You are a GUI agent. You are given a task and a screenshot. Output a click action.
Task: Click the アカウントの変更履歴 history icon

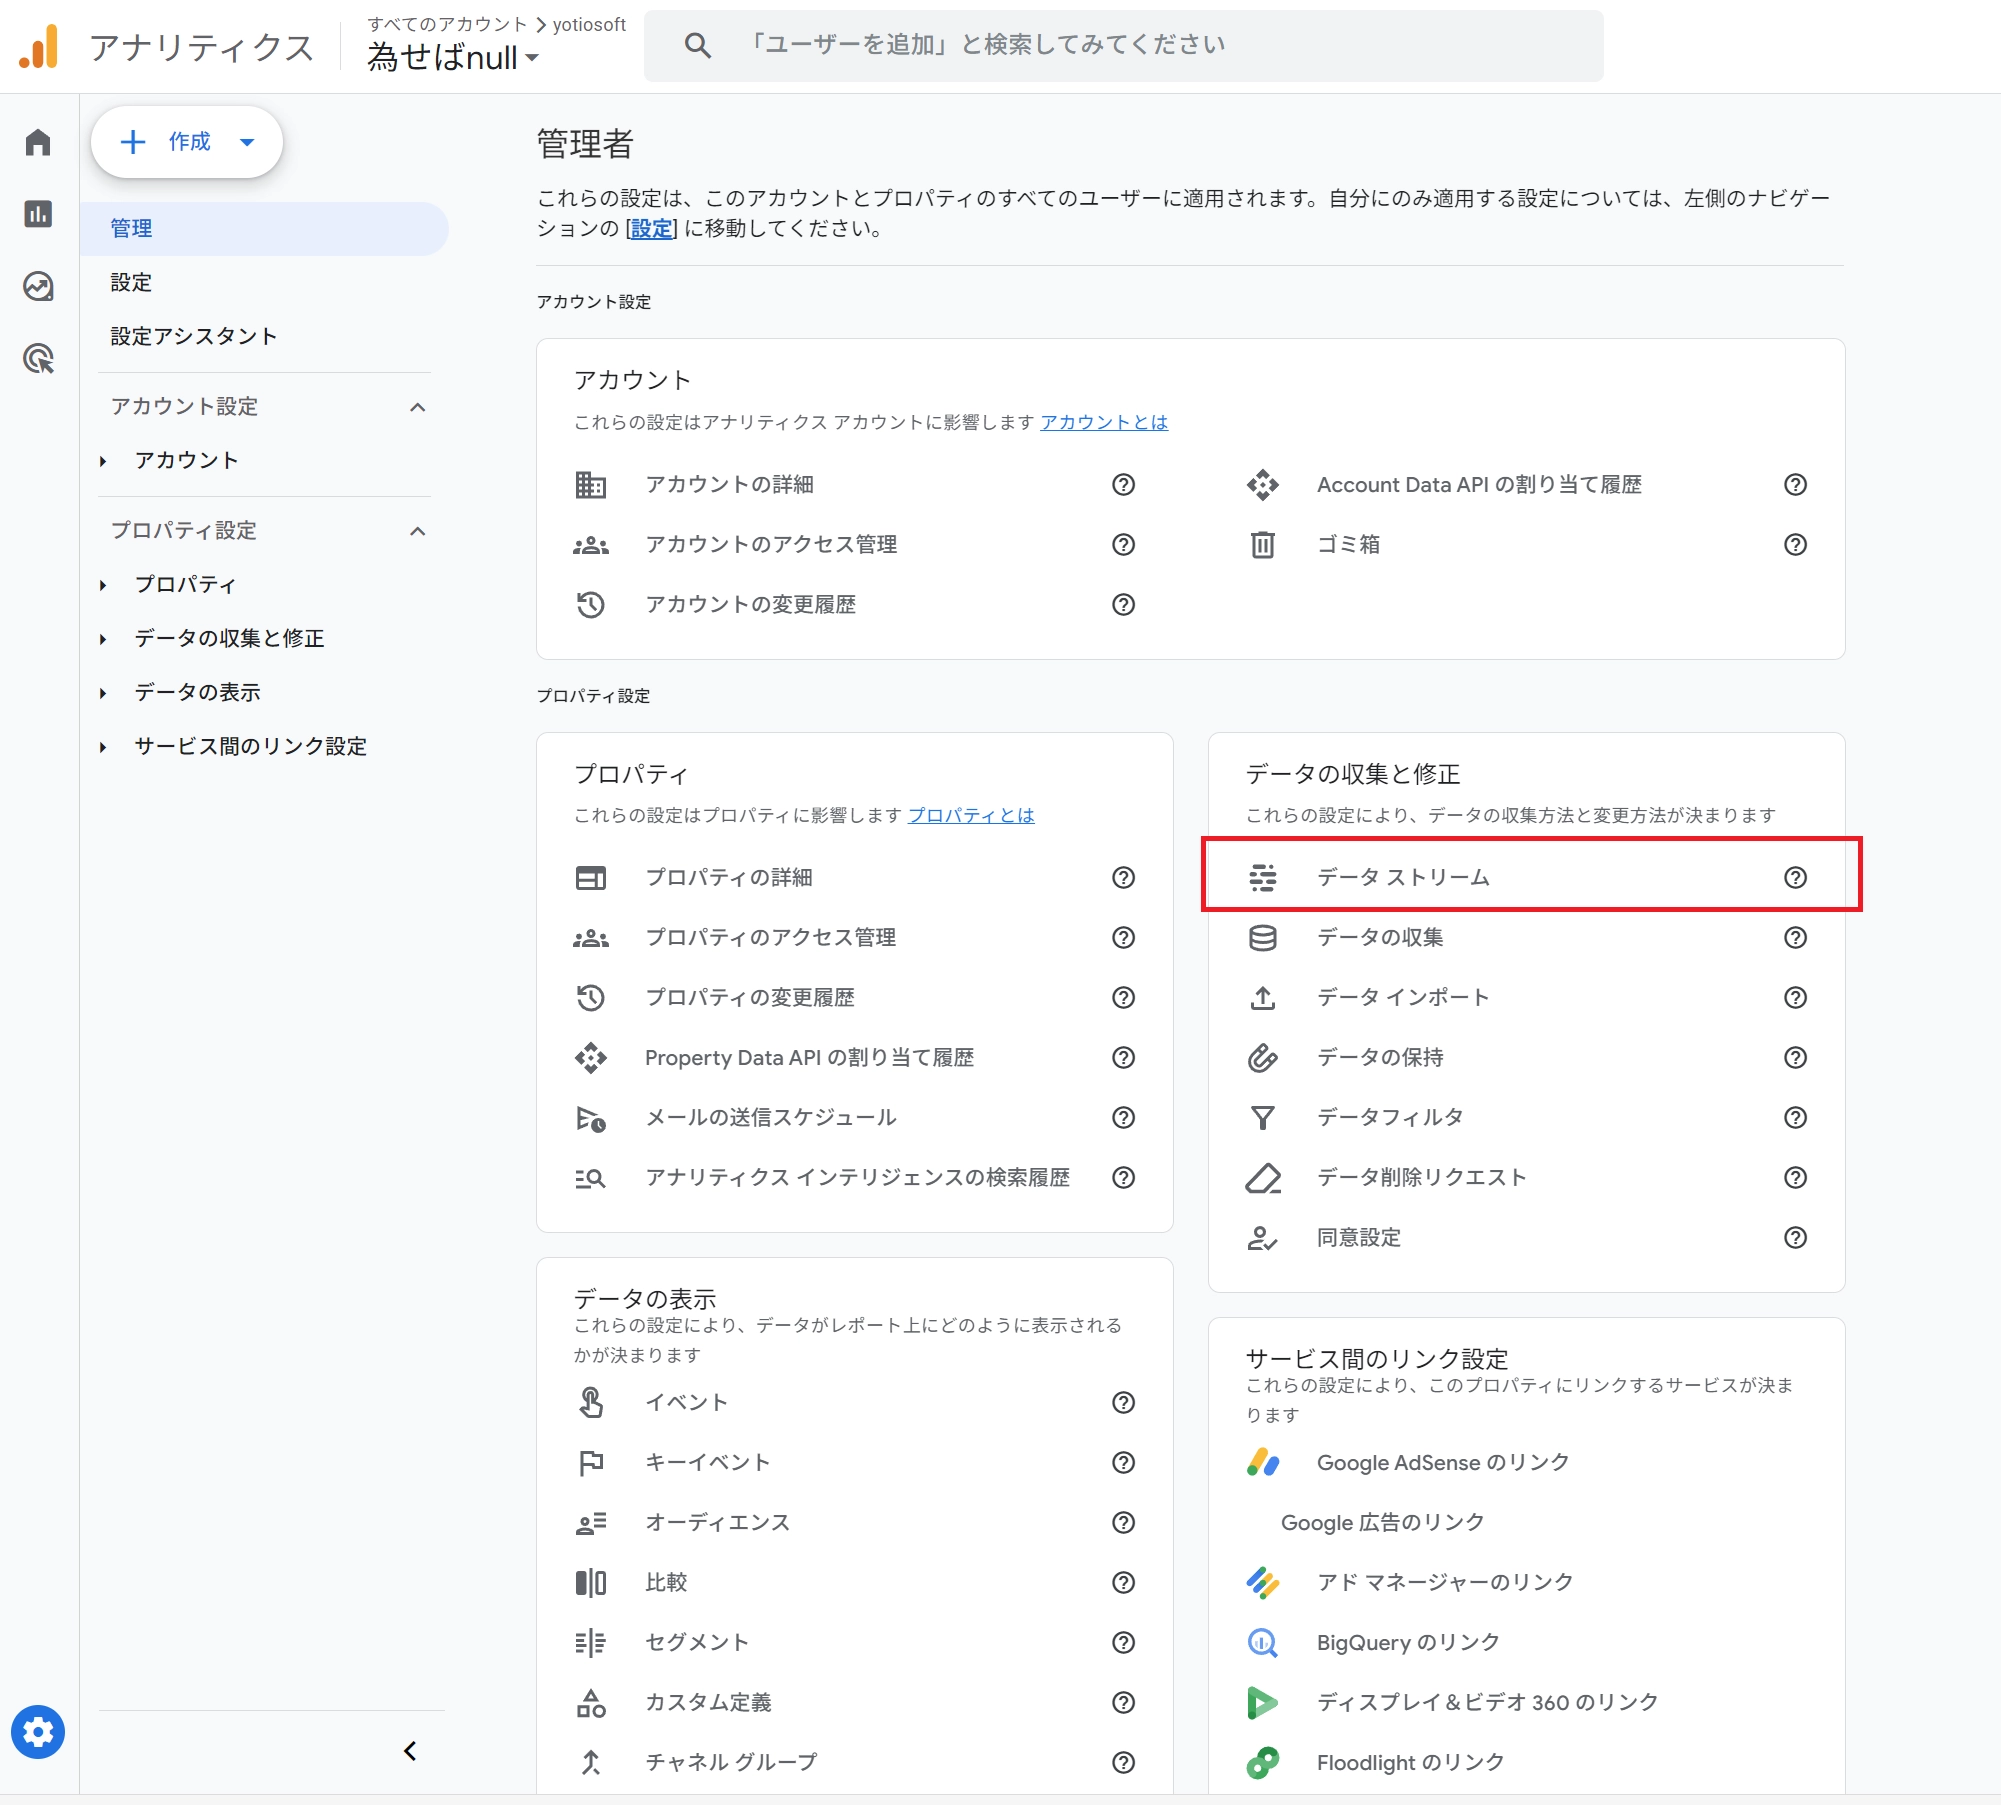tap(590, 605)
